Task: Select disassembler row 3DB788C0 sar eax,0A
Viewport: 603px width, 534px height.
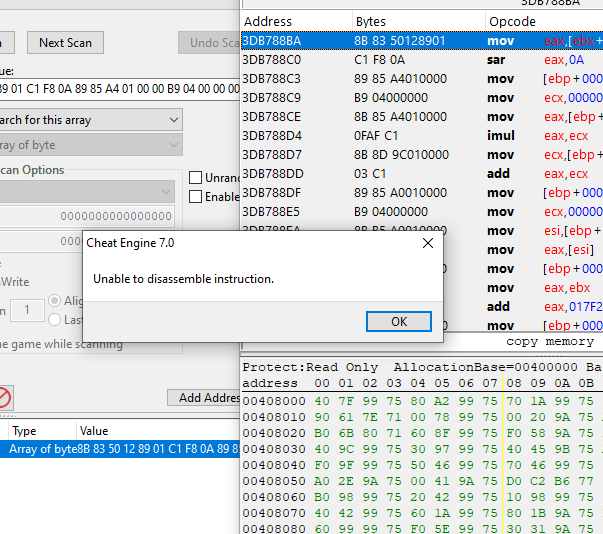Action: click(x=422, y=60)
